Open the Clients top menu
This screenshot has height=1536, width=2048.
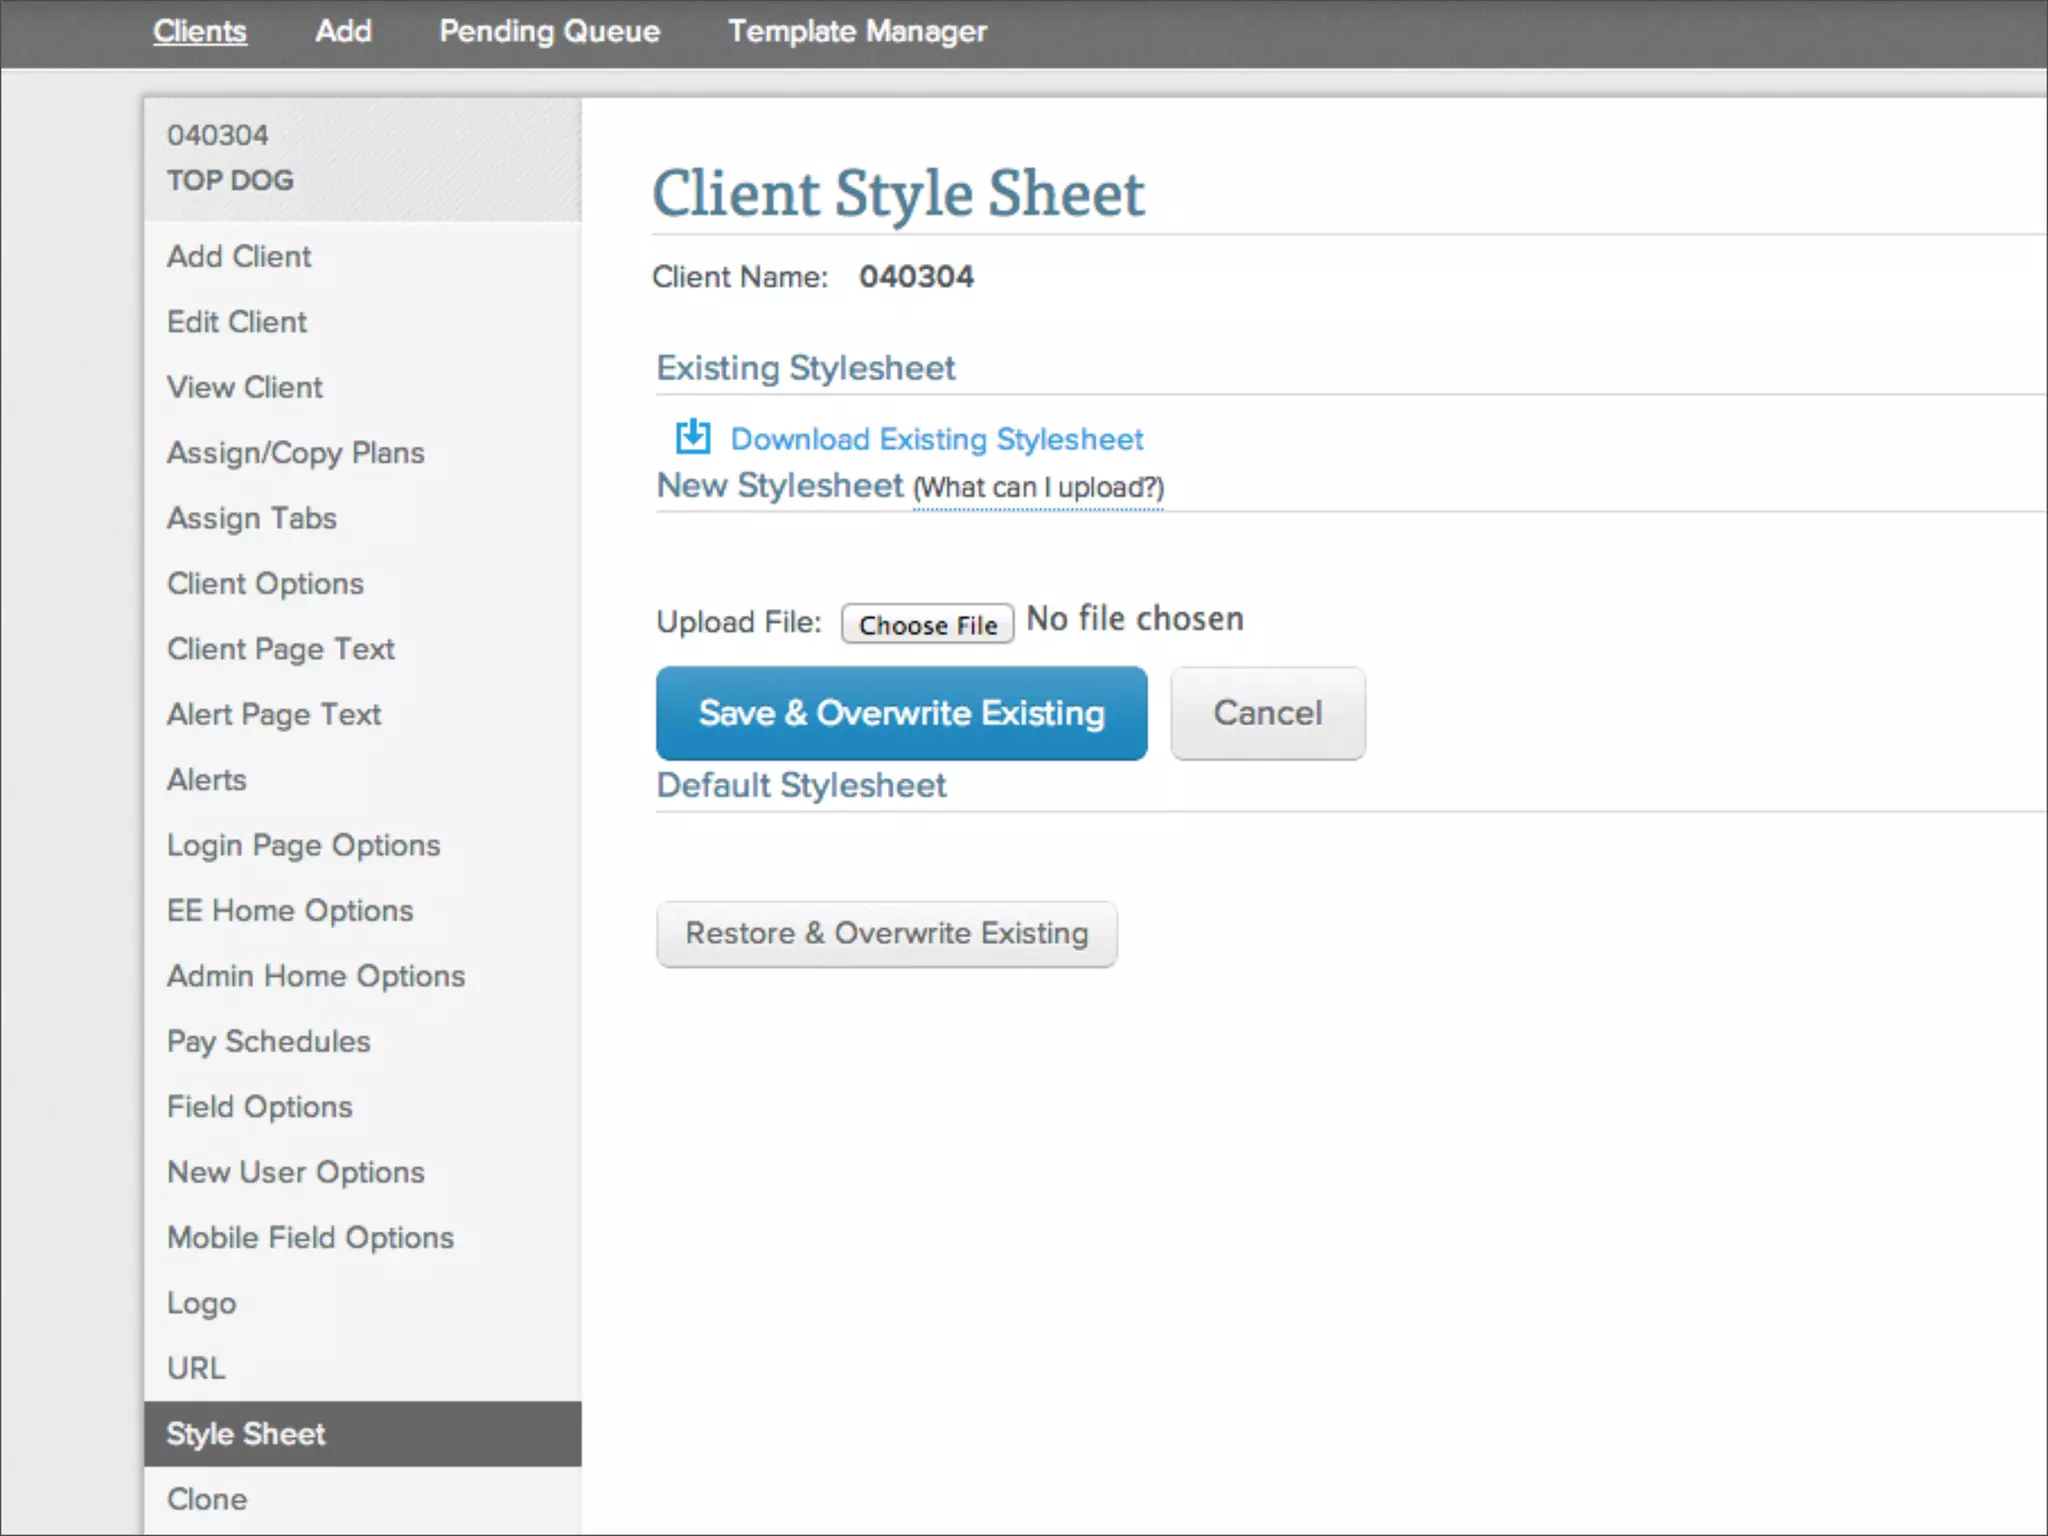200,31
